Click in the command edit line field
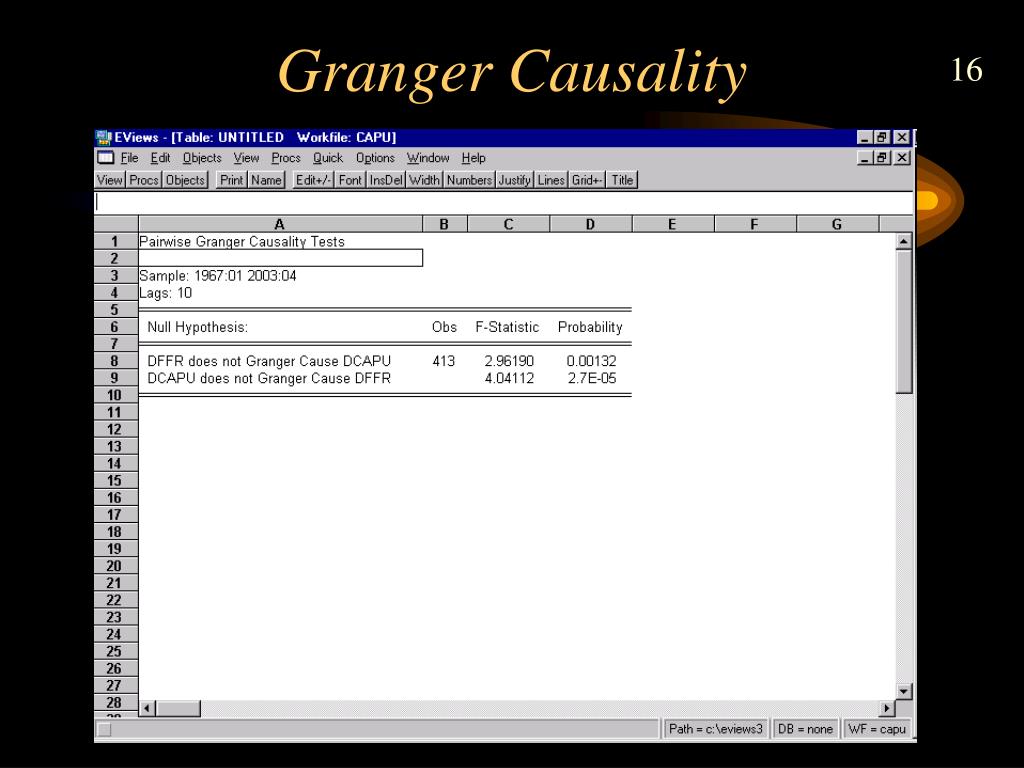This screenshot has height=768, width=1024. point(504,202)
